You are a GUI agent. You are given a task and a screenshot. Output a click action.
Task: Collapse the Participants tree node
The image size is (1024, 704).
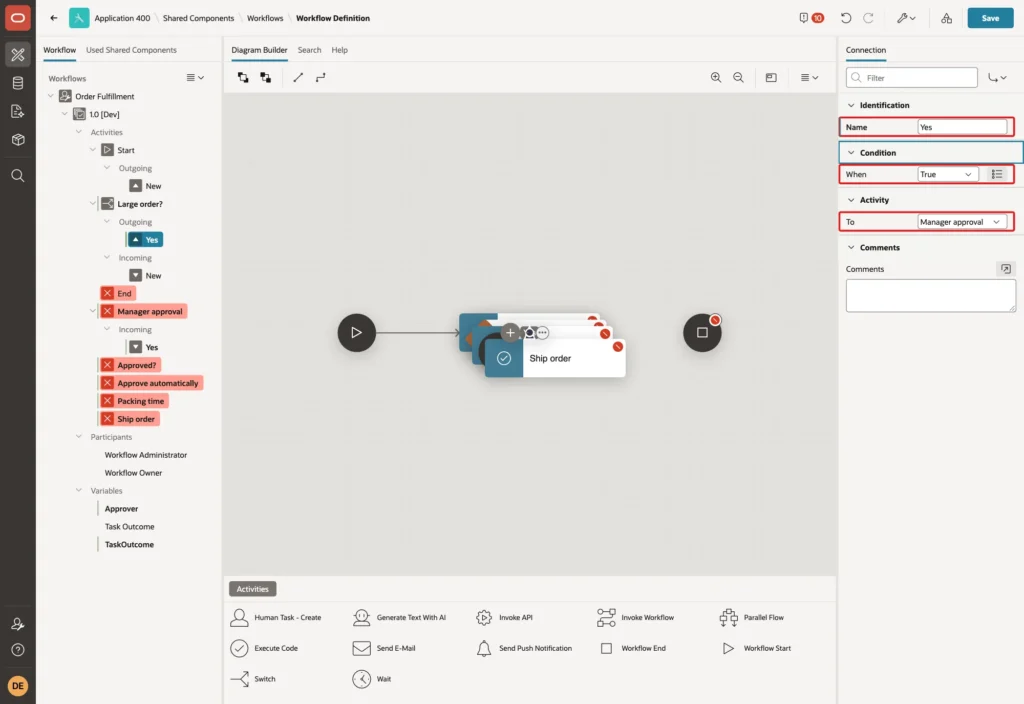coord(78,436)
